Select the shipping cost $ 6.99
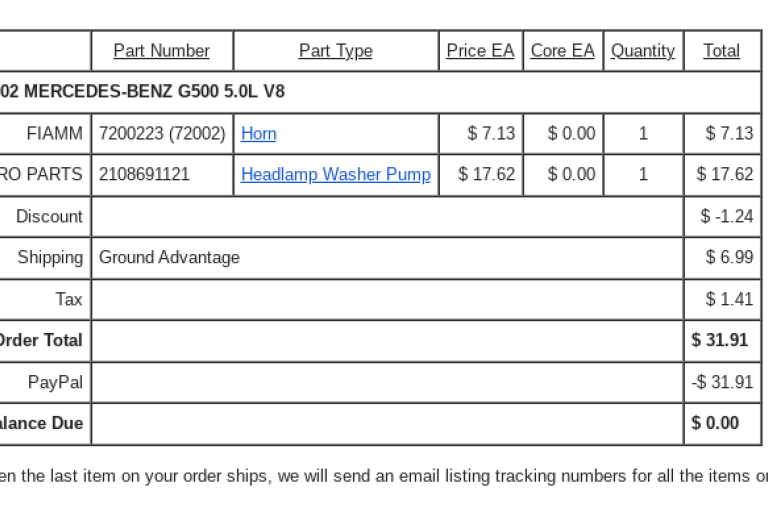Viewport: 768px width, 512px height. pyautogui.click(x=729, y=258)
